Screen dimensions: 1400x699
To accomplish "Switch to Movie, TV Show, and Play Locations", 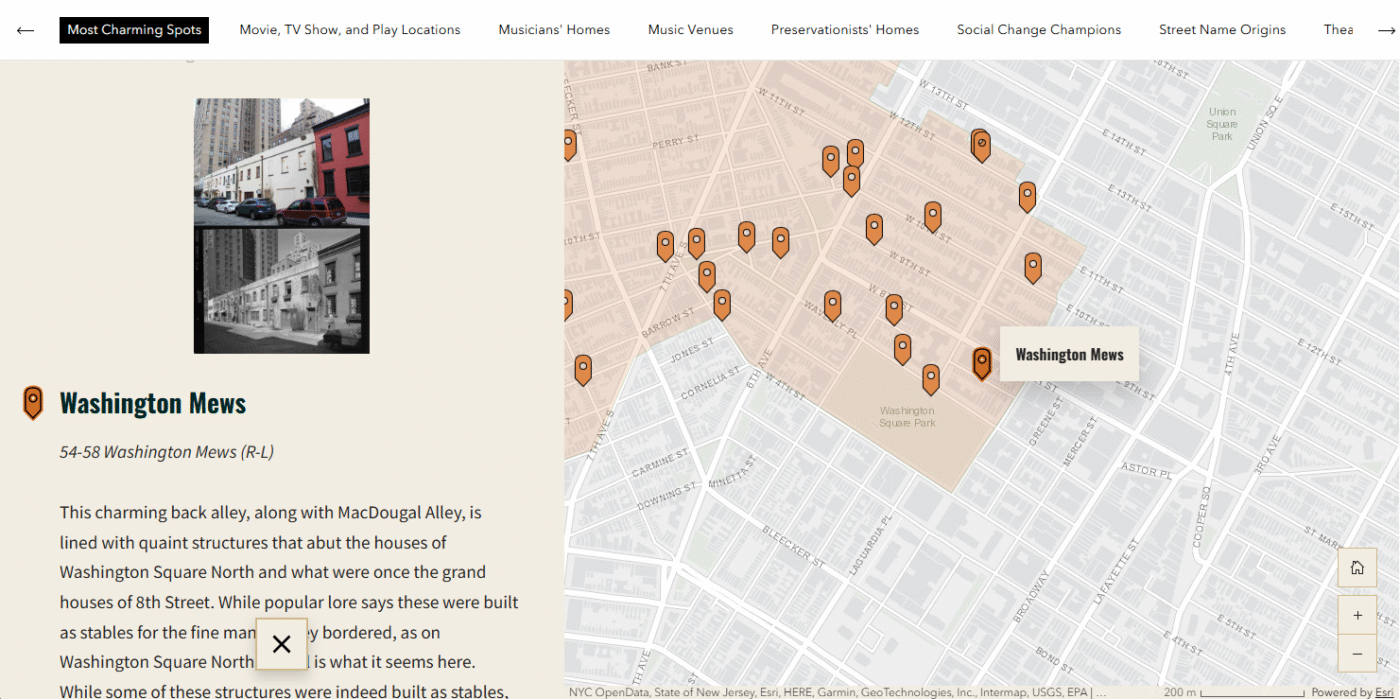I will tap(350, 30).
